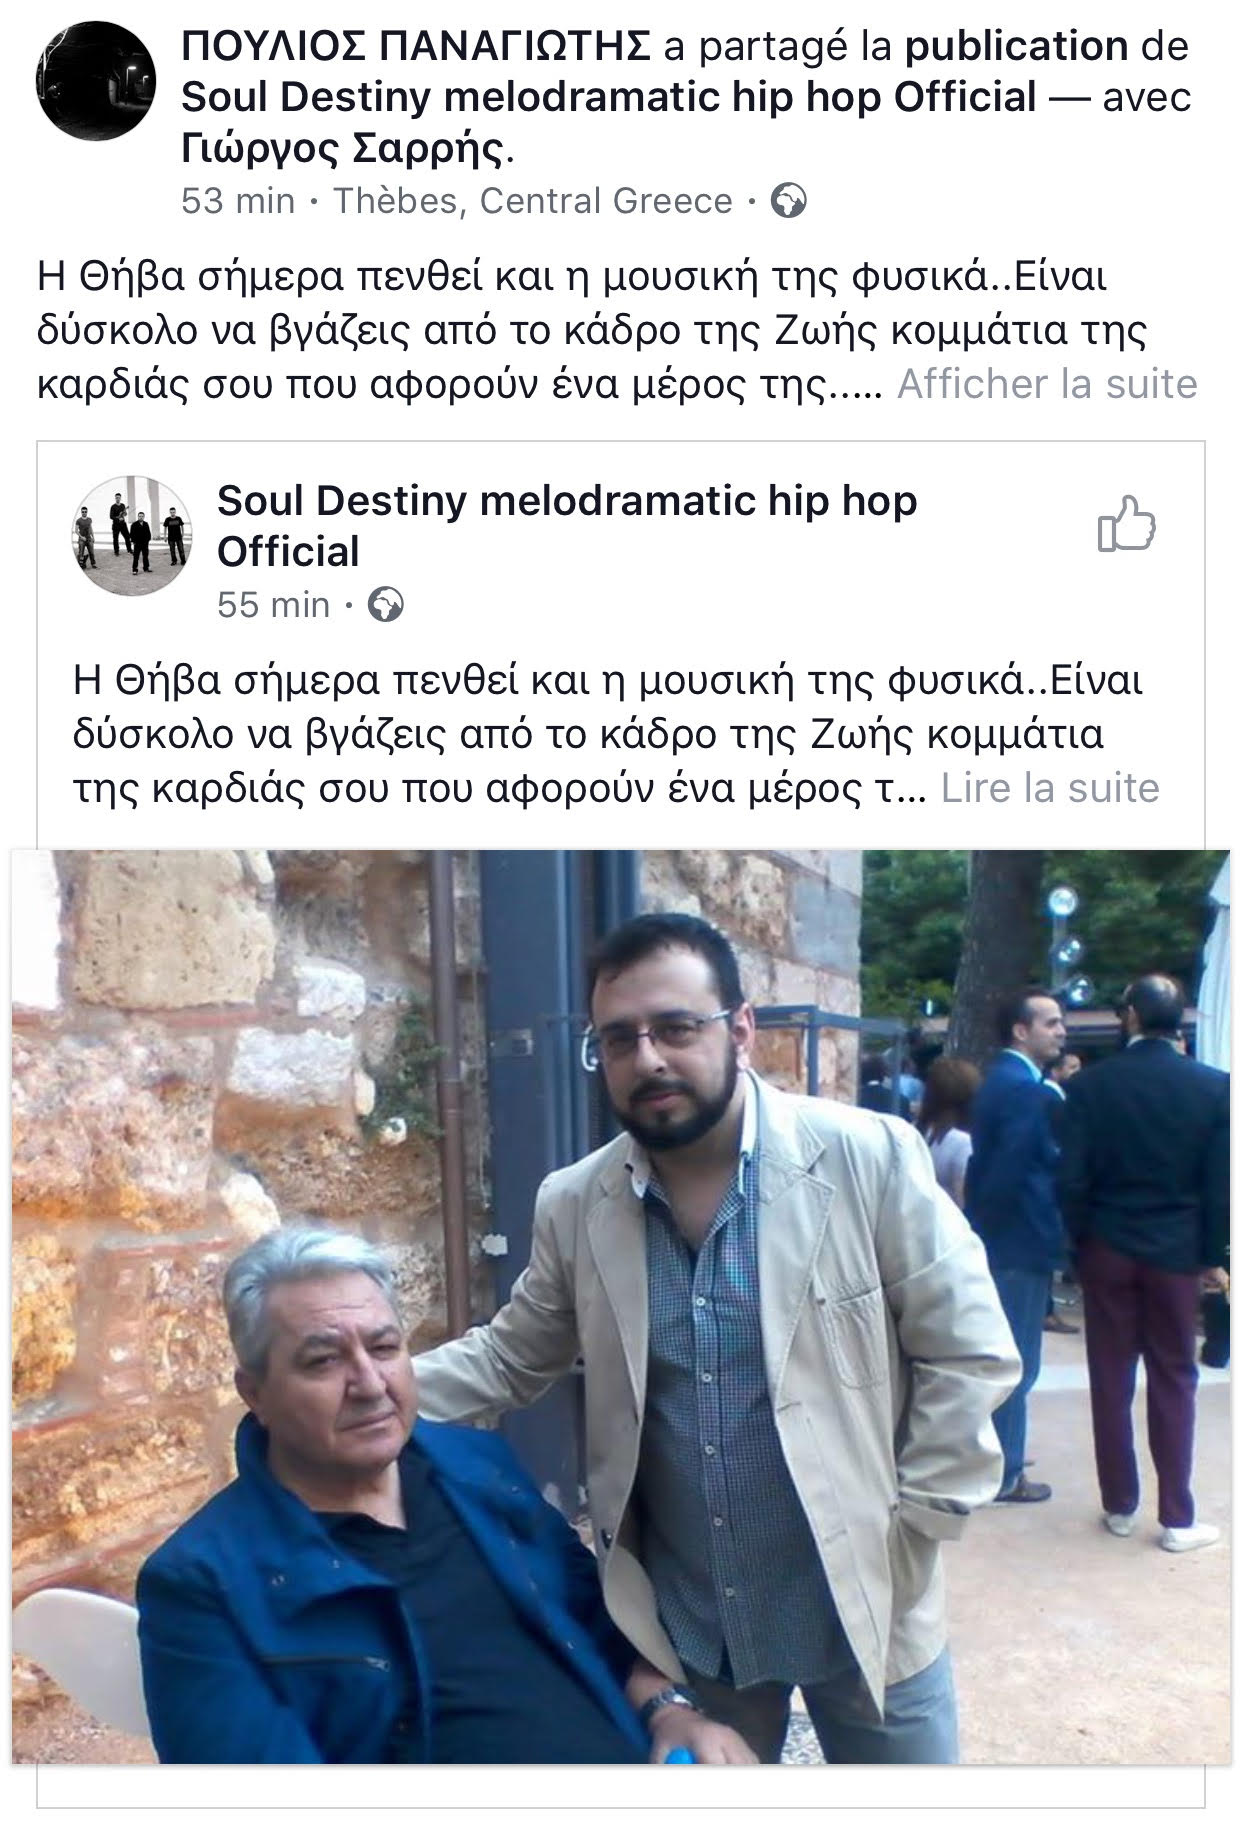Open the 55 min timestamp of shared post
This screenshot has width=1242, height=1834.
(274, 605)
